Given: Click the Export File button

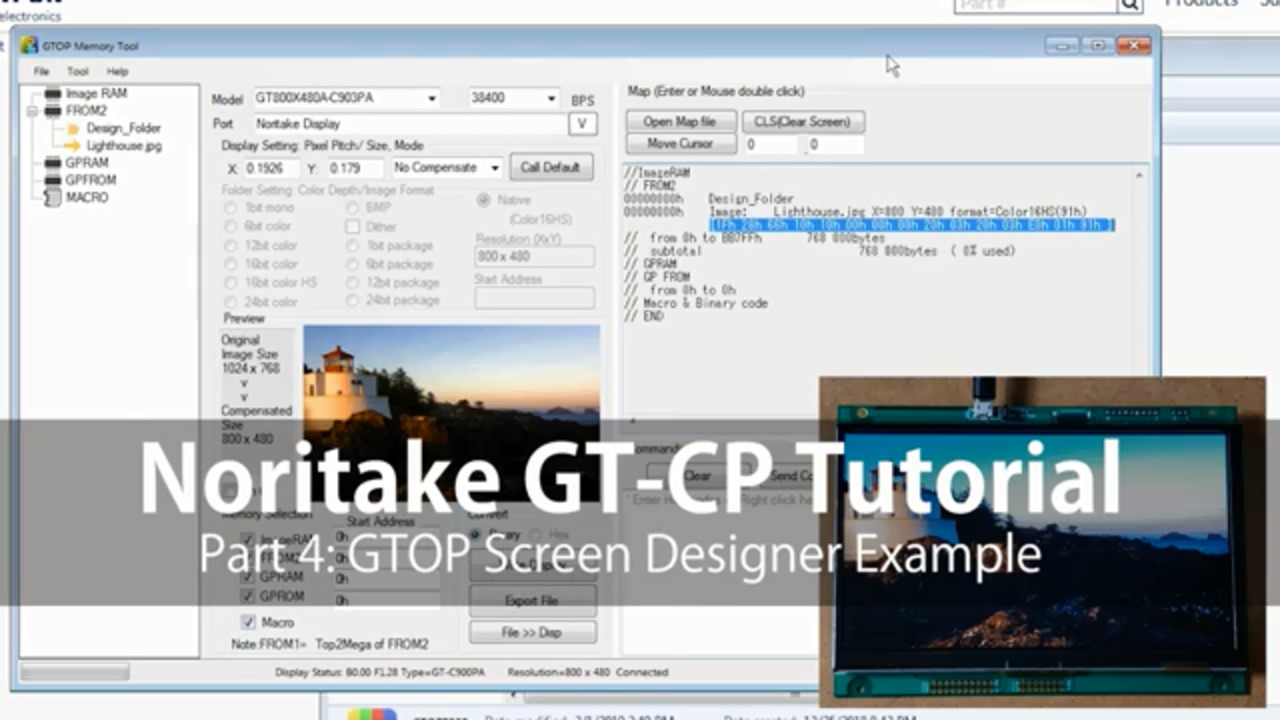Looking at the screenshot, I should coord(532,601).
